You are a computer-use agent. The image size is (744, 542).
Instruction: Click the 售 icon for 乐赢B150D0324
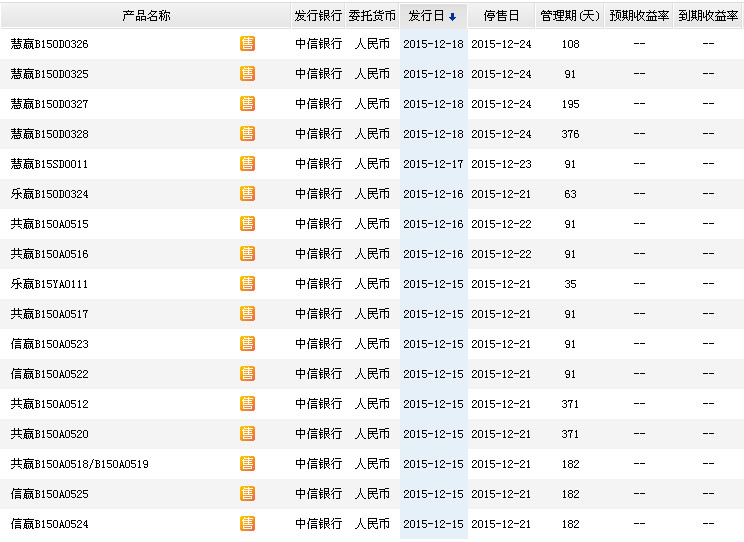247,194
